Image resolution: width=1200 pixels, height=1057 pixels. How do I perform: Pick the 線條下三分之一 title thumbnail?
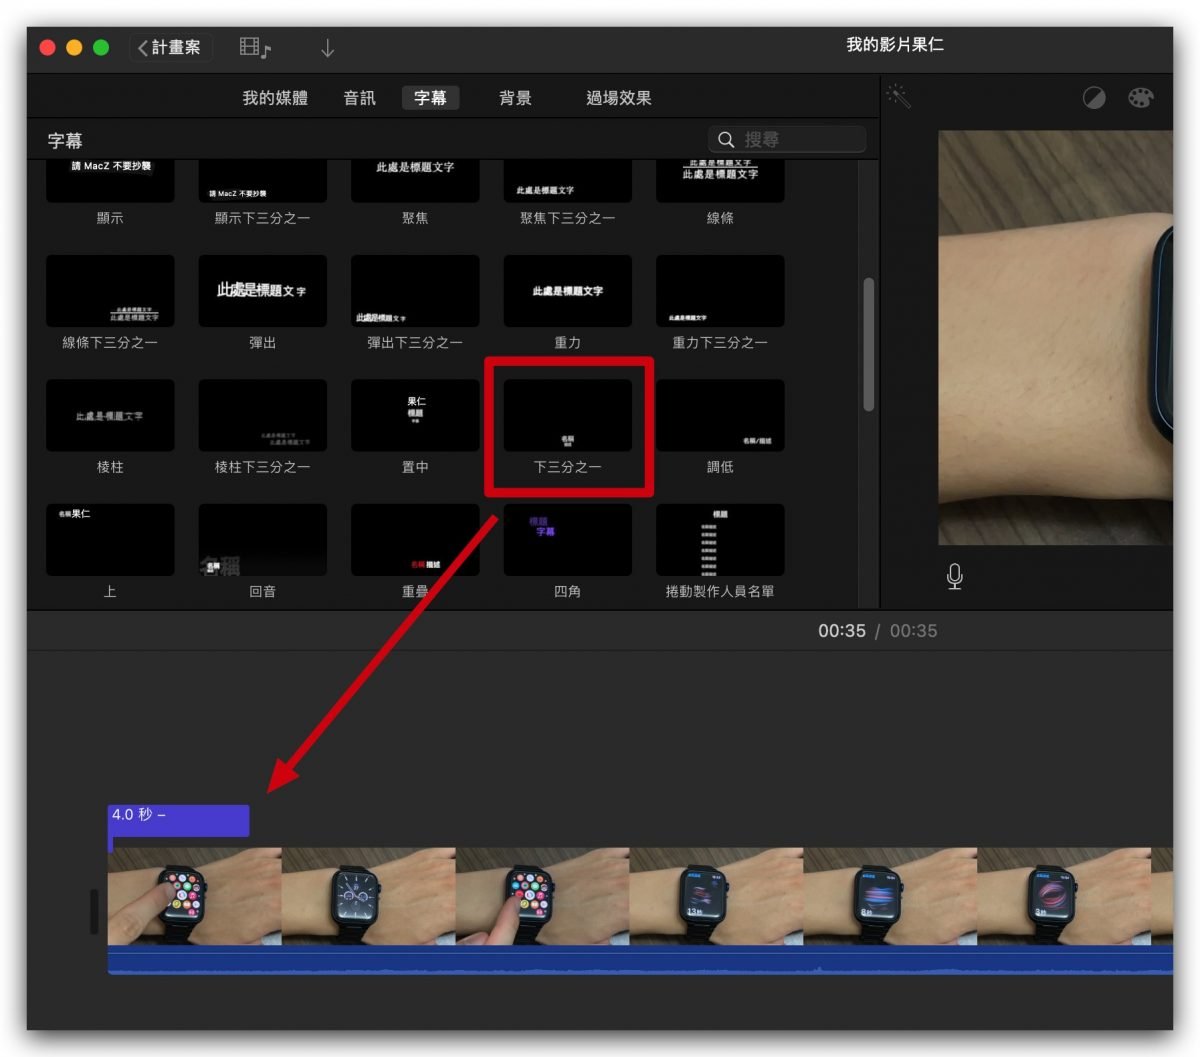(110, 291)
